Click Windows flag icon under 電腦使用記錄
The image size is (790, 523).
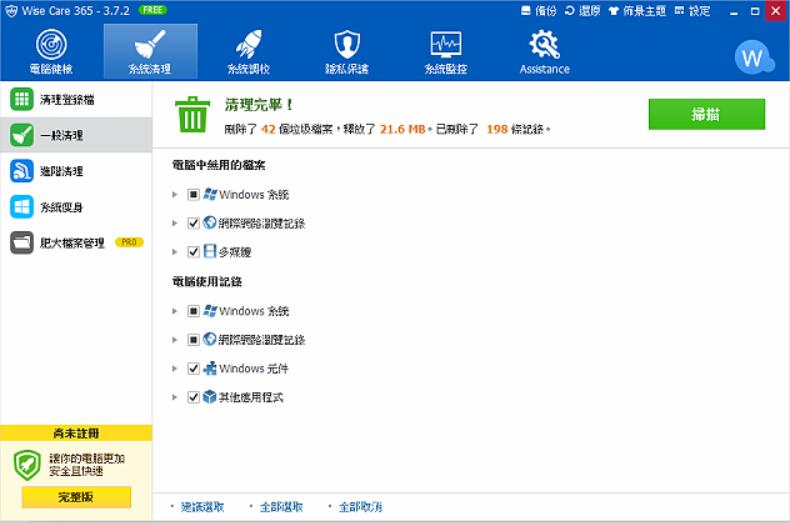coord(210,310)
